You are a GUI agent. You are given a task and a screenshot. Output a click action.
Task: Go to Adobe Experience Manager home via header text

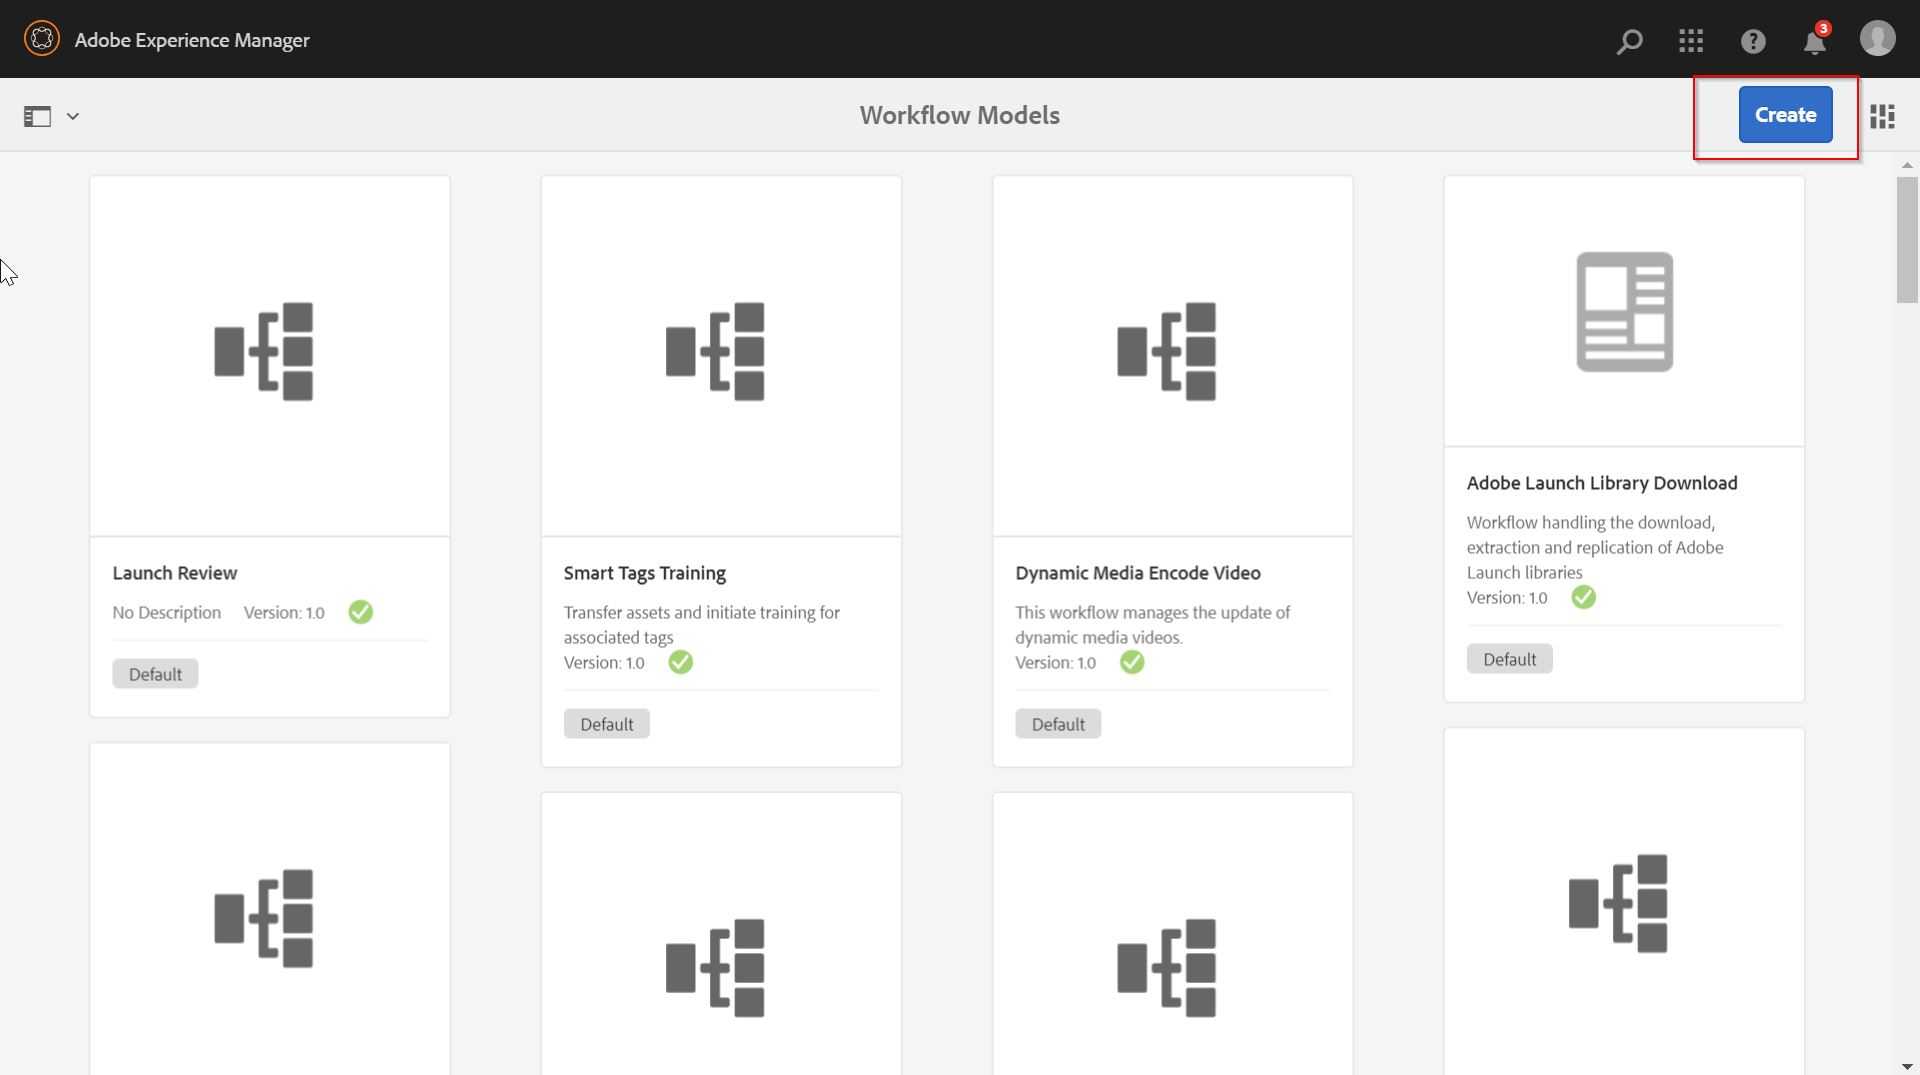[x=191, y=40]
